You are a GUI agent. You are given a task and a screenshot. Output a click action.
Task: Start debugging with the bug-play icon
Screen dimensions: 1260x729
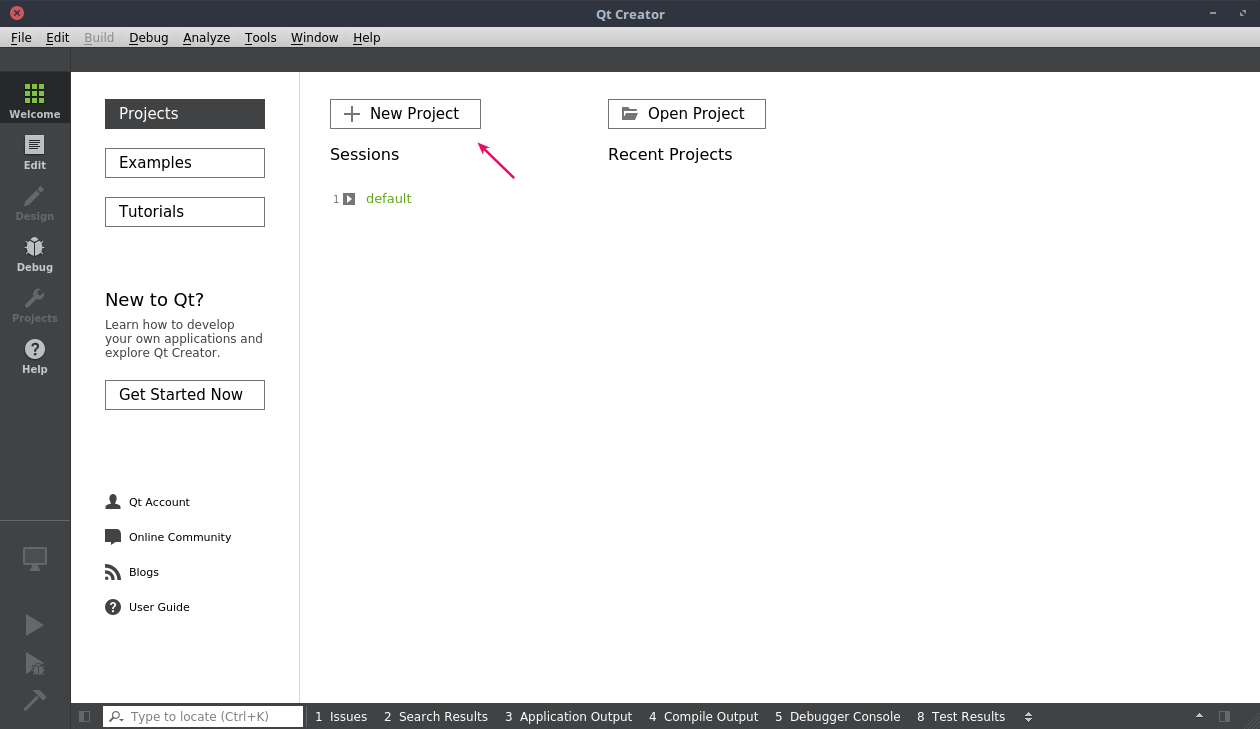34,664
